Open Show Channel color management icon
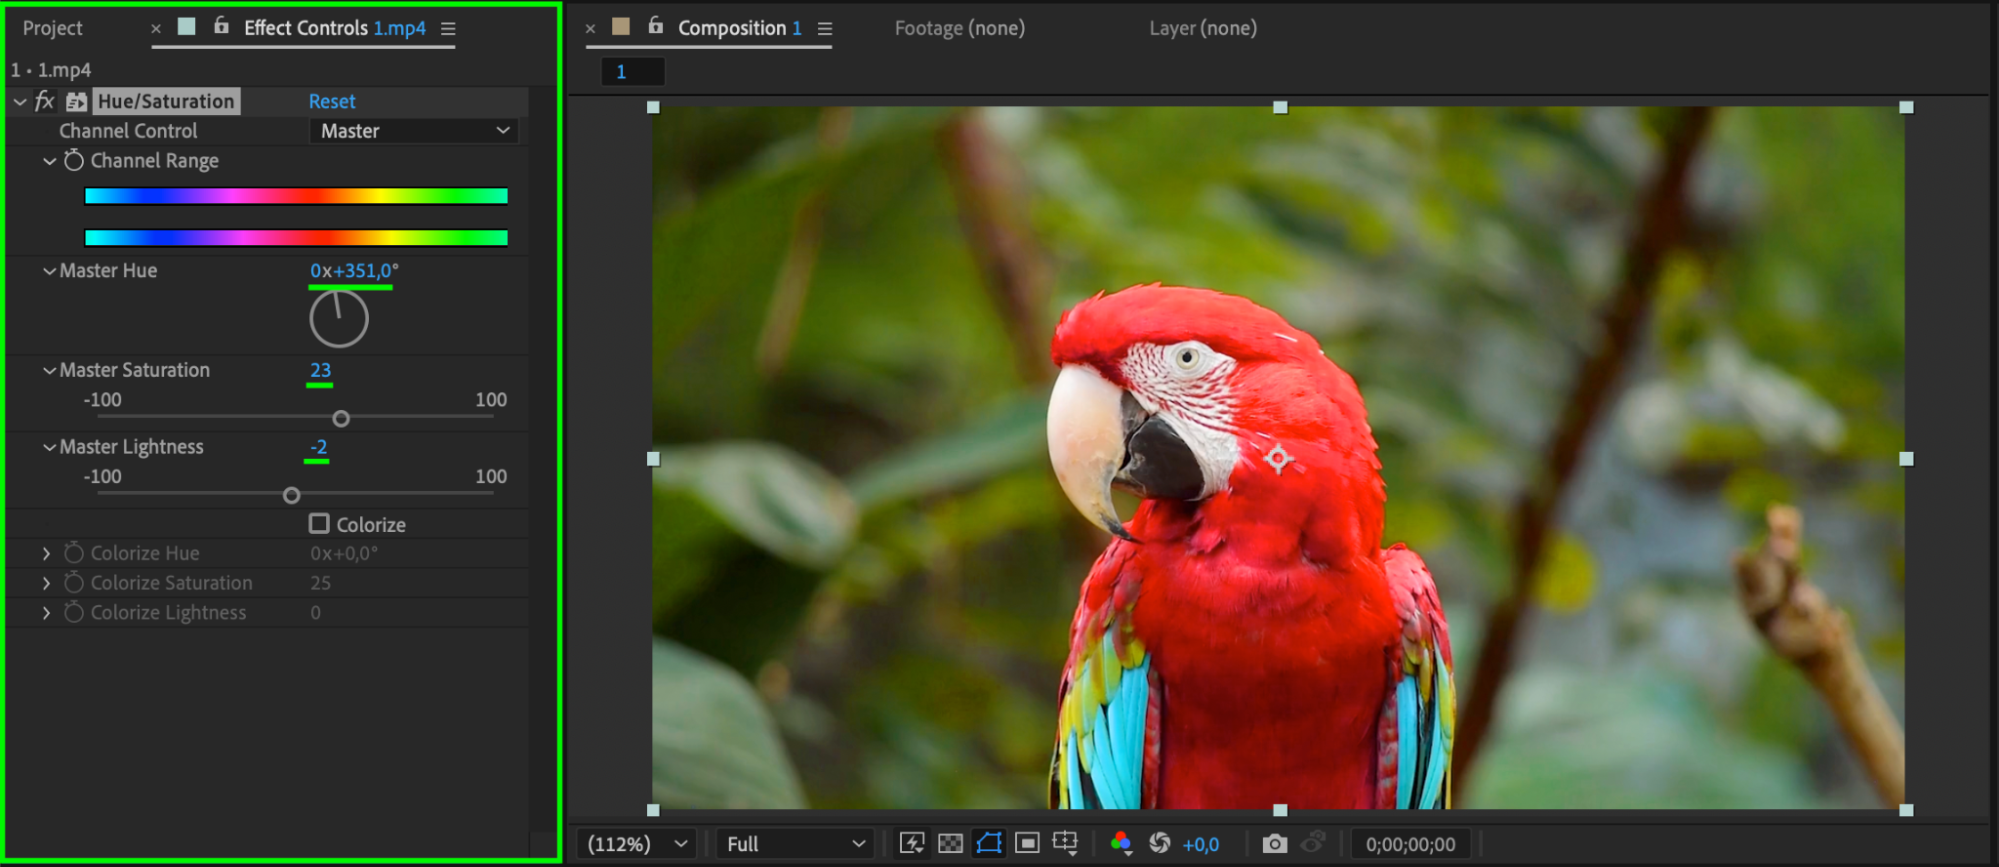The height and width of the screenshot is (867, 1999). pyautogui.click(x=1121, y=843)
